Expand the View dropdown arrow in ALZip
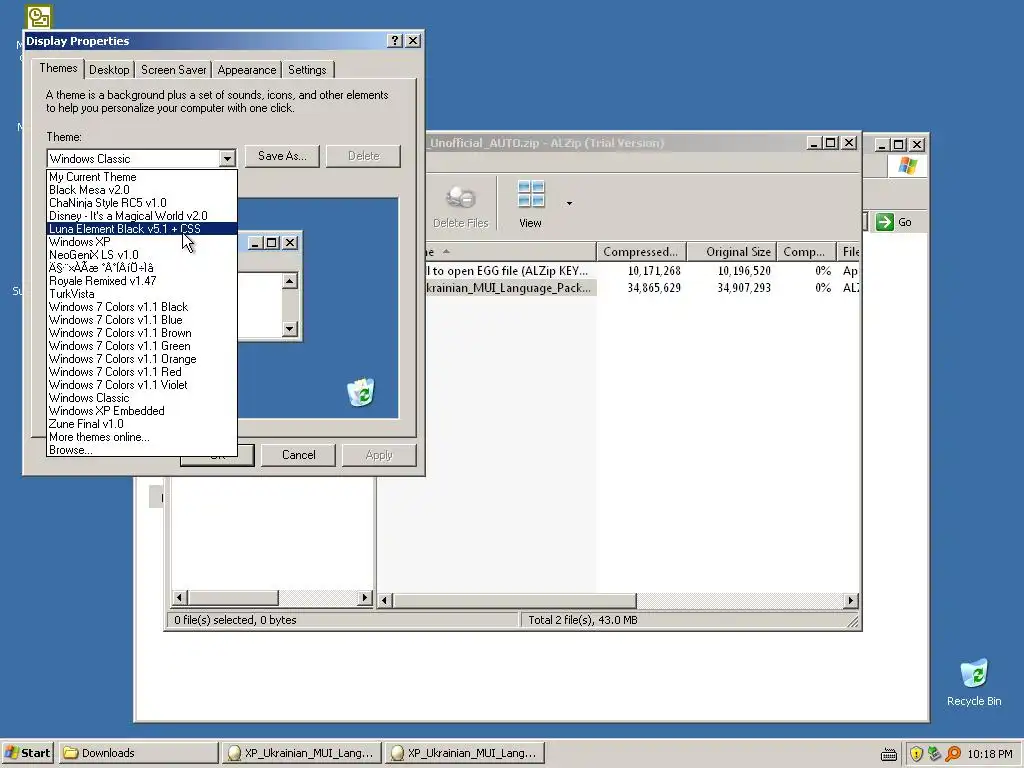Image resolution: width=1024 pixels, height=768 pixels. click(x=569, y=204)
